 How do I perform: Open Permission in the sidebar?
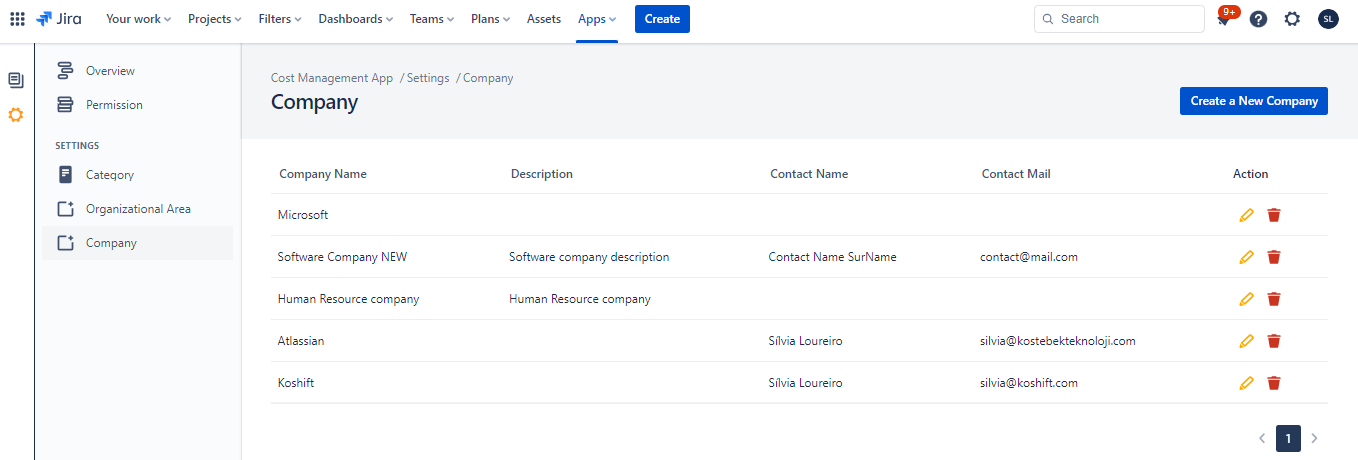coord(137,105)
